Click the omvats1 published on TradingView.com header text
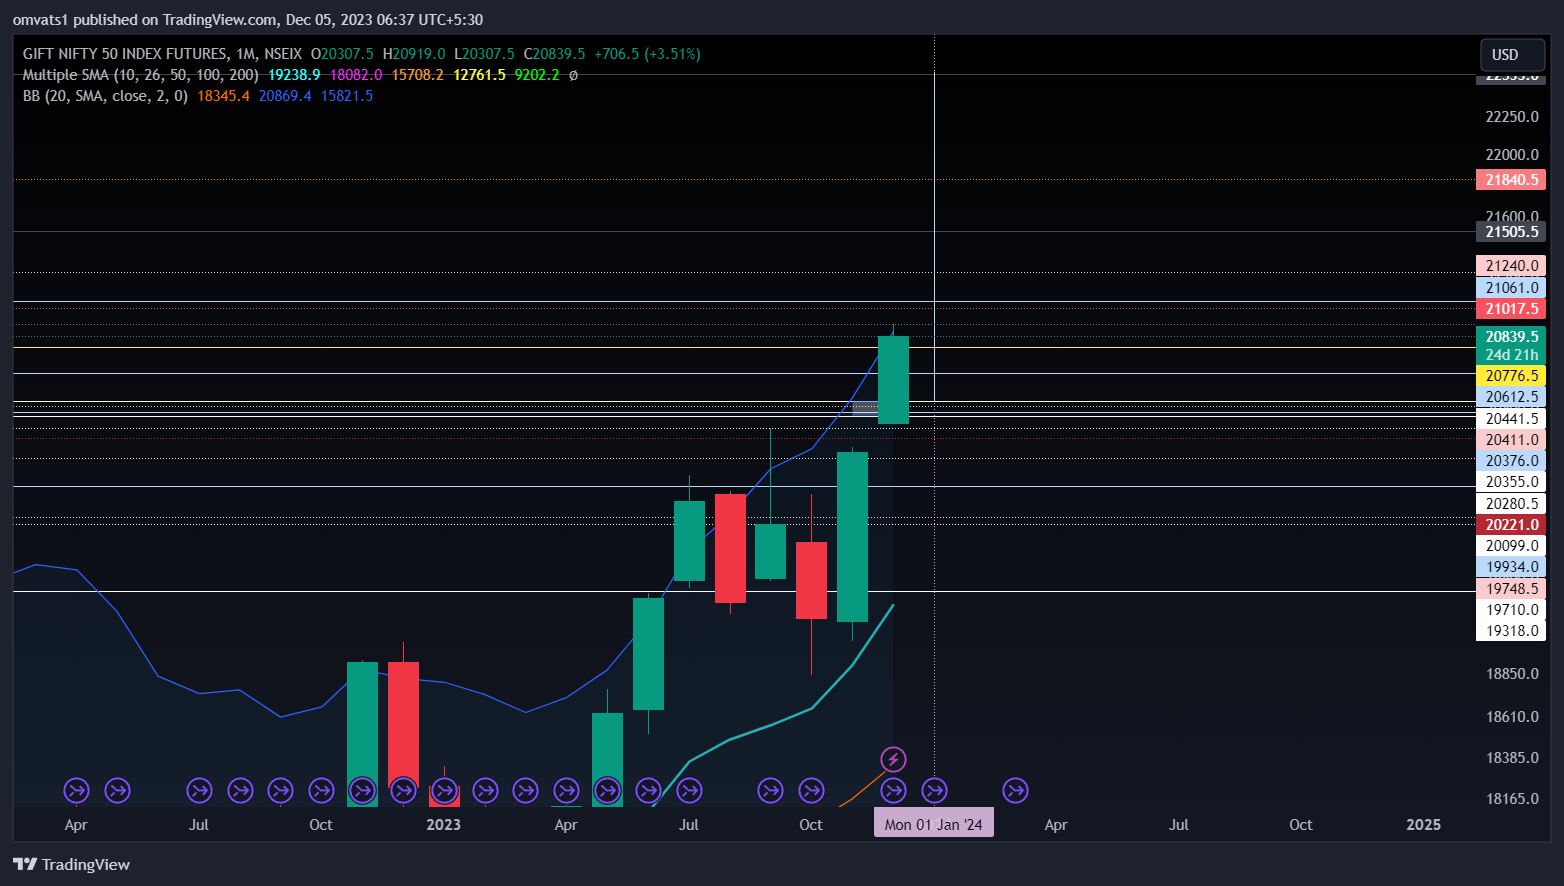The height and width of the screenshot is (886, 1564). pyautogui.click(x=248, y=20)
